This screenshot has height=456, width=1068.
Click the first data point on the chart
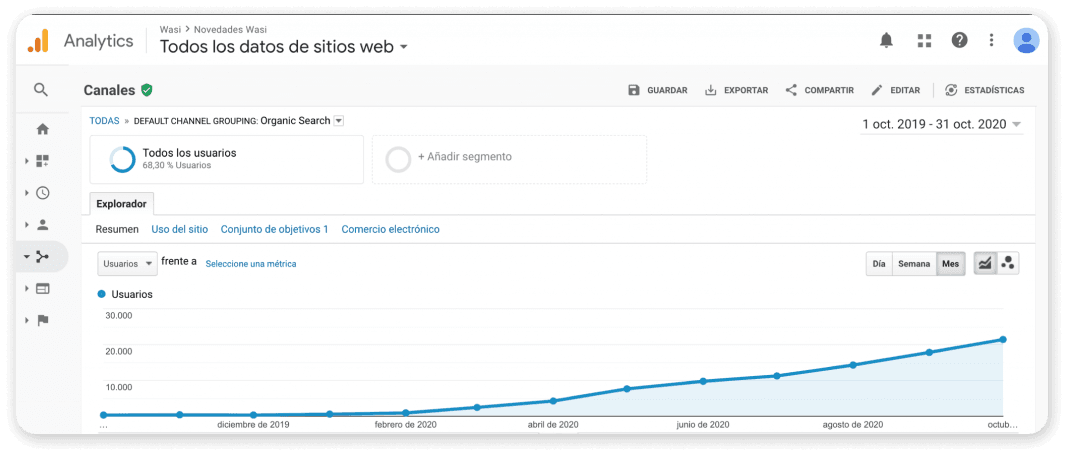pyautogui.click(x=104, y=414)
